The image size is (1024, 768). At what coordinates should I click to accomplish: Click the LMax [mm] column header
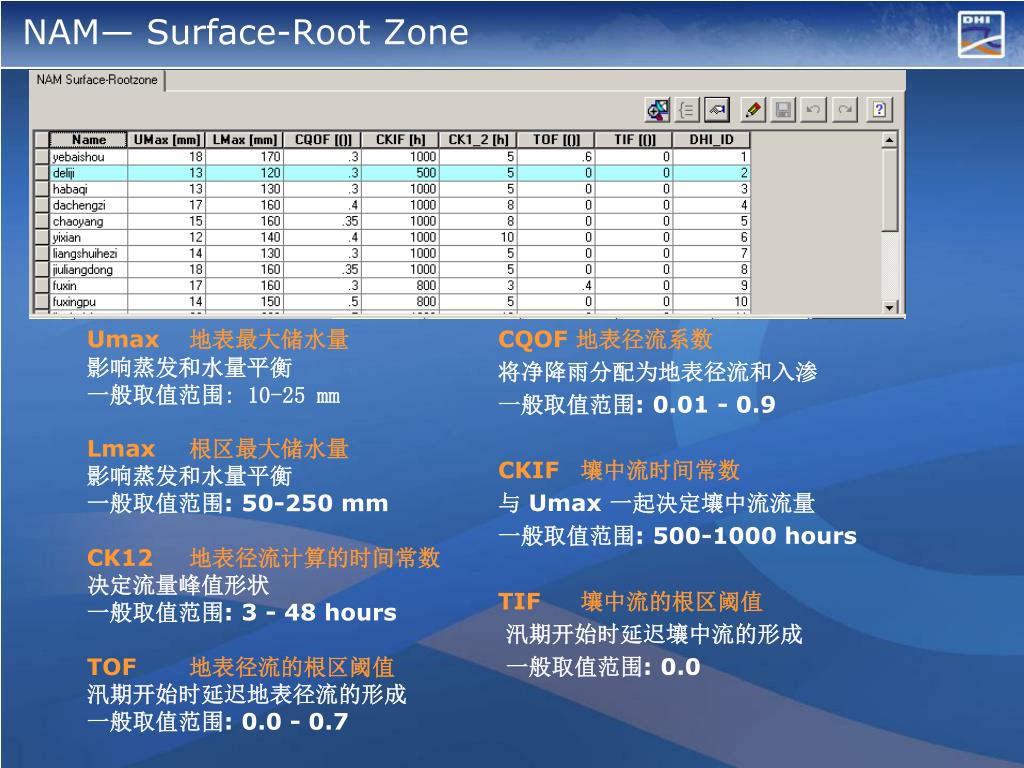pyautogui.click(x=245, y=140)
